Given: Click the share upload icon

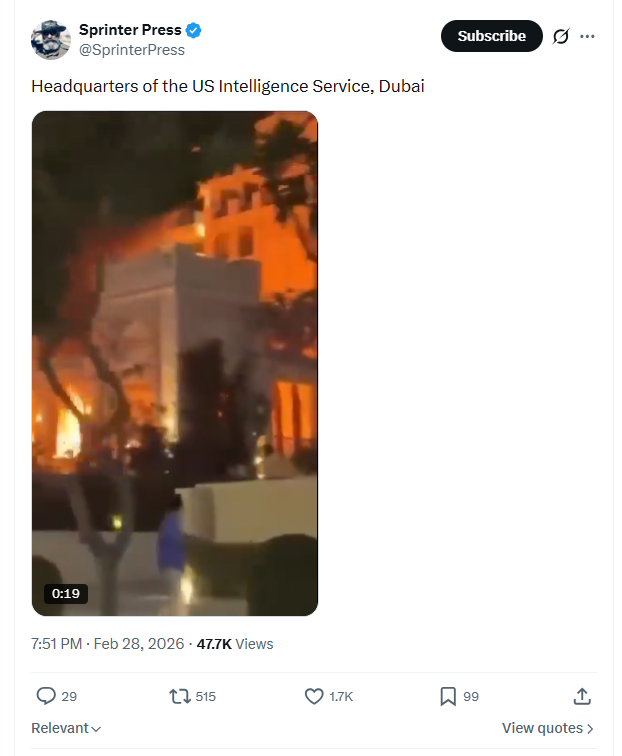Looking at the screenshot, I should click(582, 696).
